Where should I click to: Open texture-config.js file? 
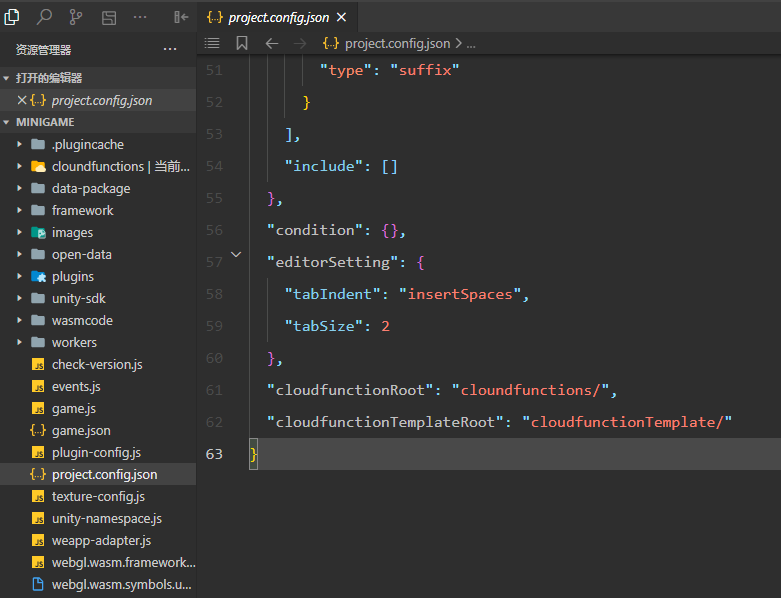click(98, 496)
